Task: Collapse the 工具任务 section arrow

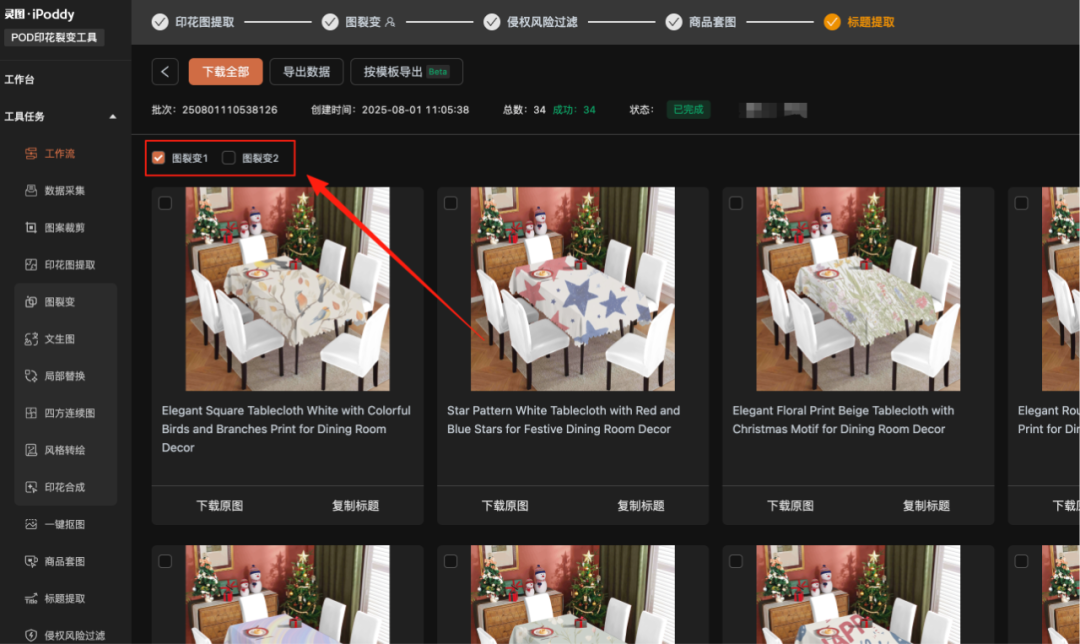Action: pos(113,117)
